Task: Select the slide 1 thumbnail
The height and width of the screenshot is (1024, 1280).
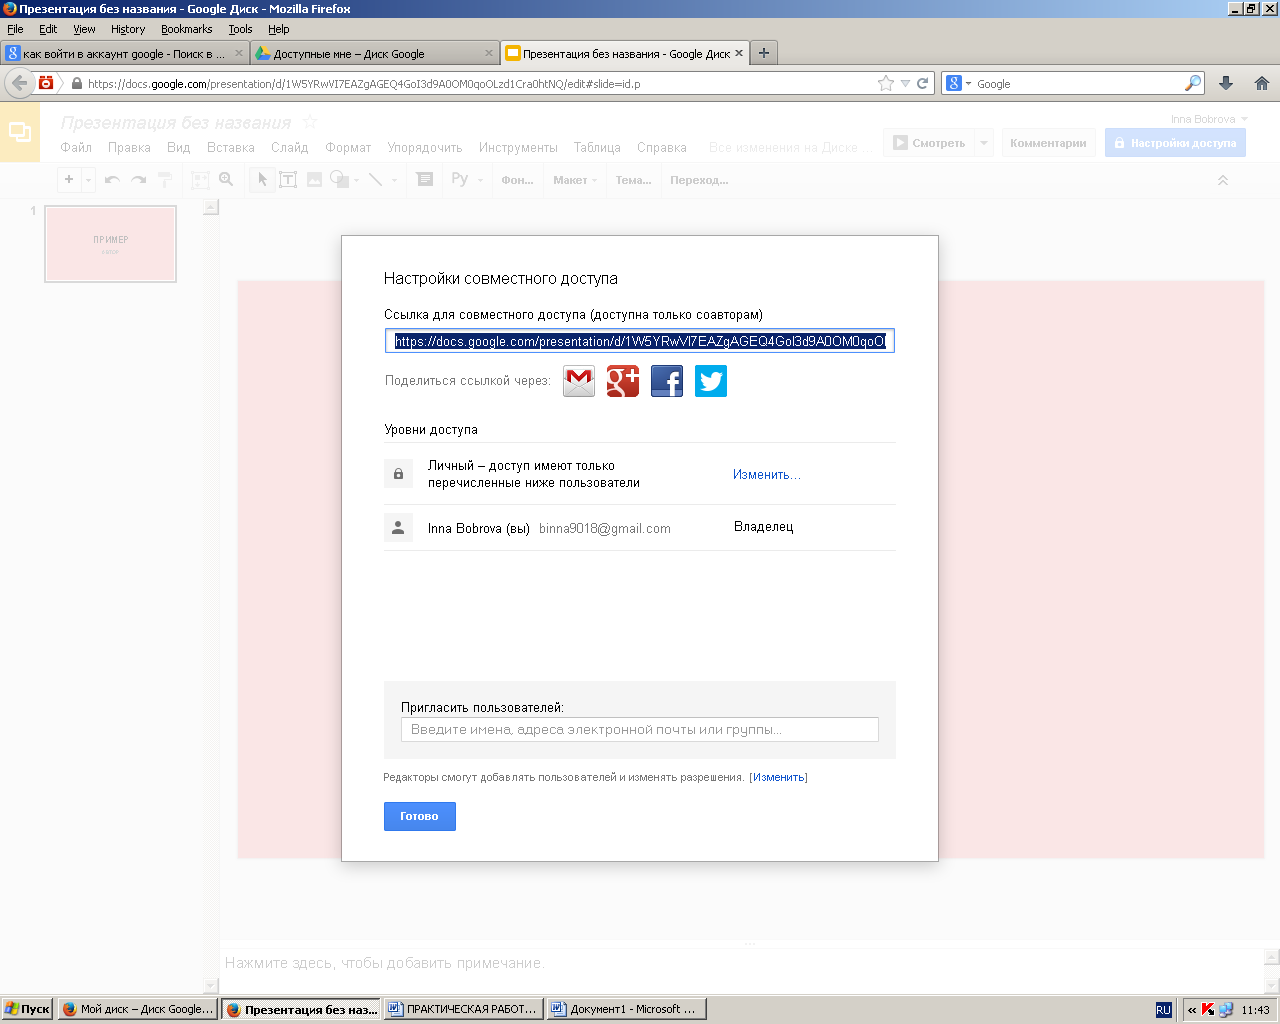Action: pos(111,244)
